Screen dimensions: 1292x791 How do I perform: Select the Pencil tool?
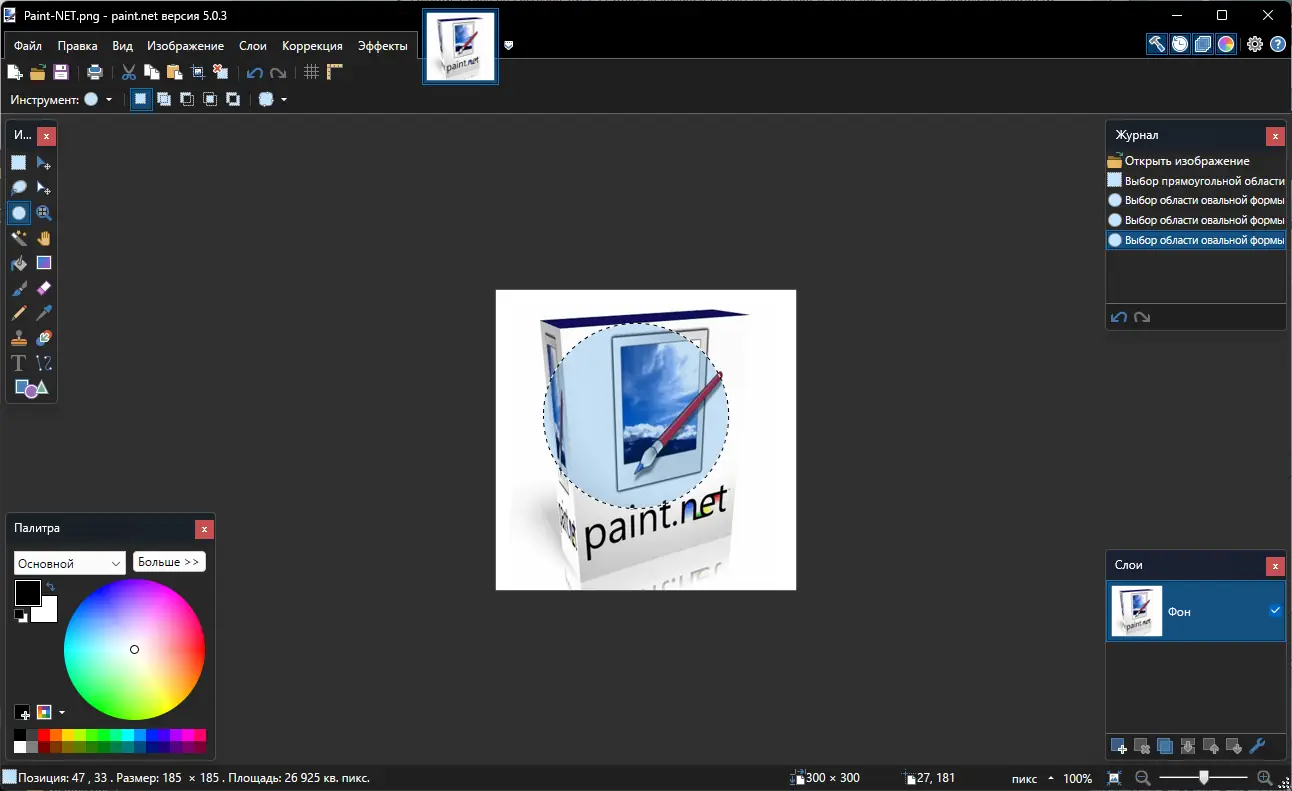pyautogui.click(x=19, y=313)
